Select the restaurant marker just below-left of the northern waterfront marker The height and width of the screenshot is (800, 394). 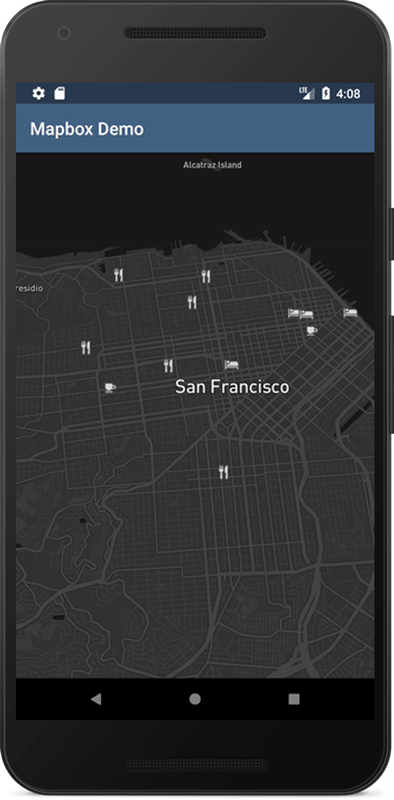192,302
